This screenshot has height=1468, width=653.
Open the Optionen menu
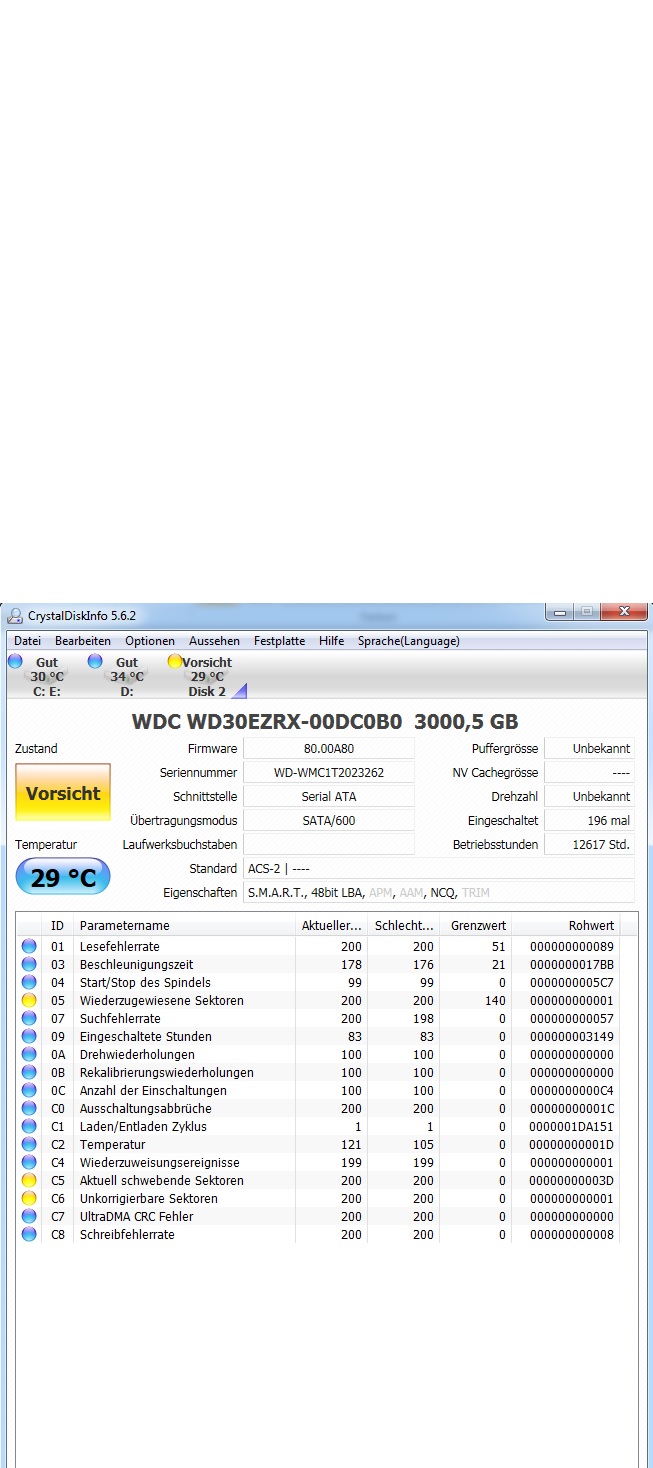coord(150,641)
